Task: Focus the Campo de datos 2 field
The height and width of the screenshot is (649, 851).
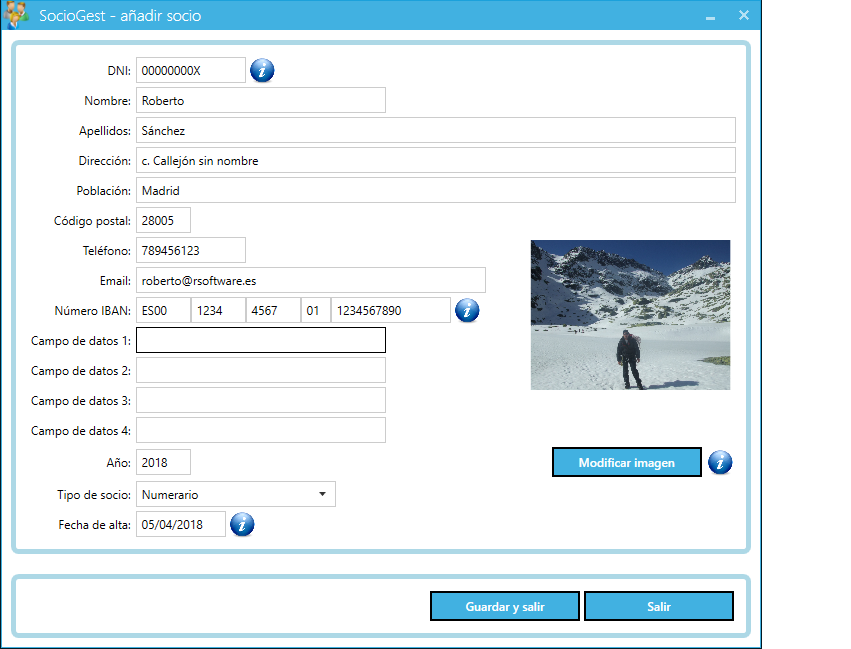Action: [261, 370]
